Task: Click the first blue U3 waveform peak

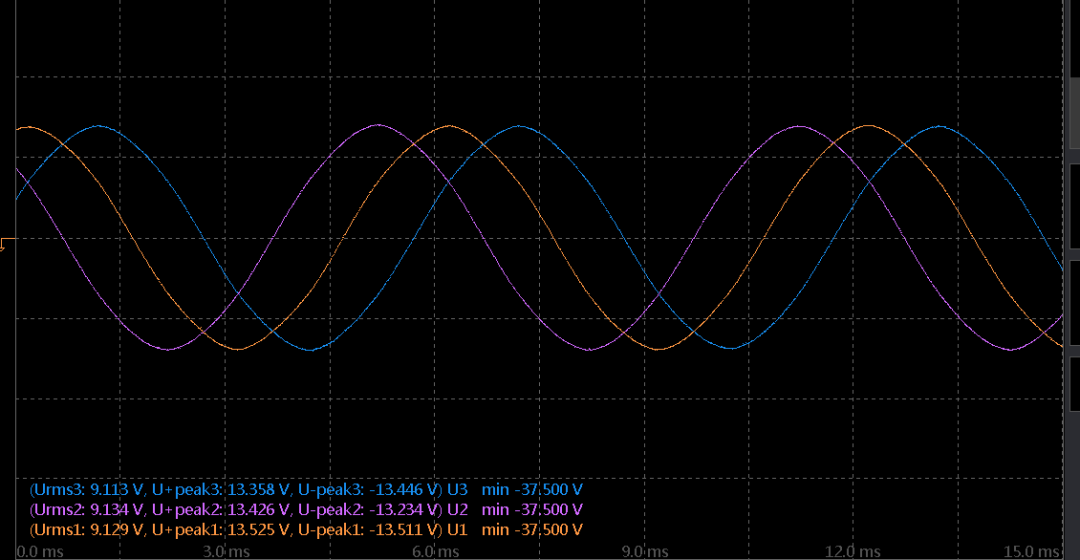Action: [98, 126]
